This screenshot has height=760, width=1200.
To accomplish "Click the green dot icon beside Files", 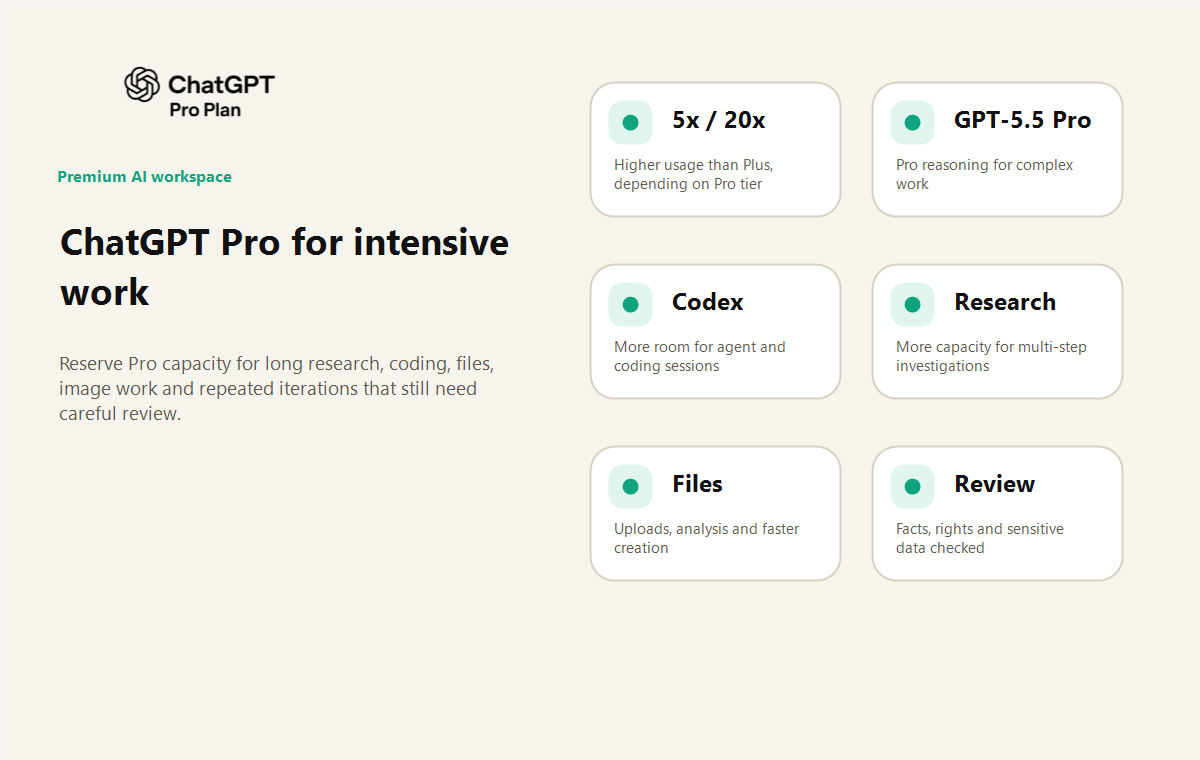I will pyautogui.click(x=630, y=486).
